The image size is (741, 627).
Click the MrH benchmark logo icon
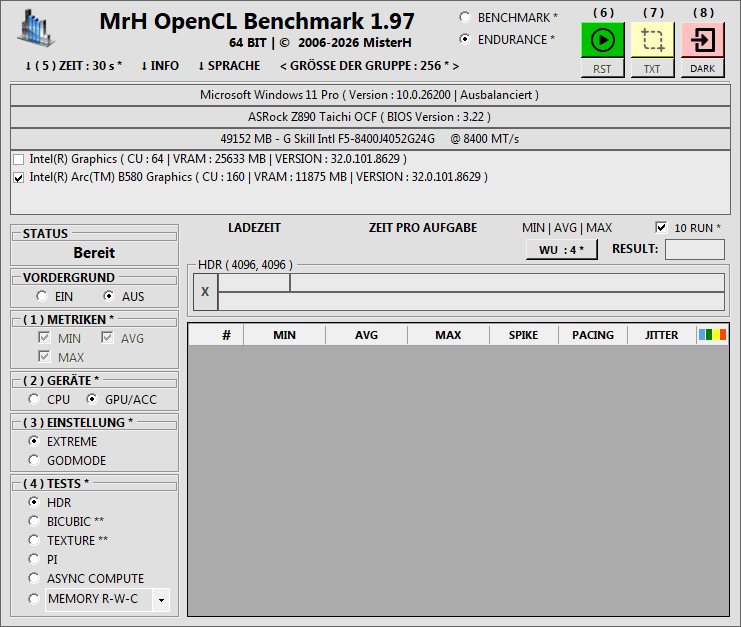click(35, 28)
